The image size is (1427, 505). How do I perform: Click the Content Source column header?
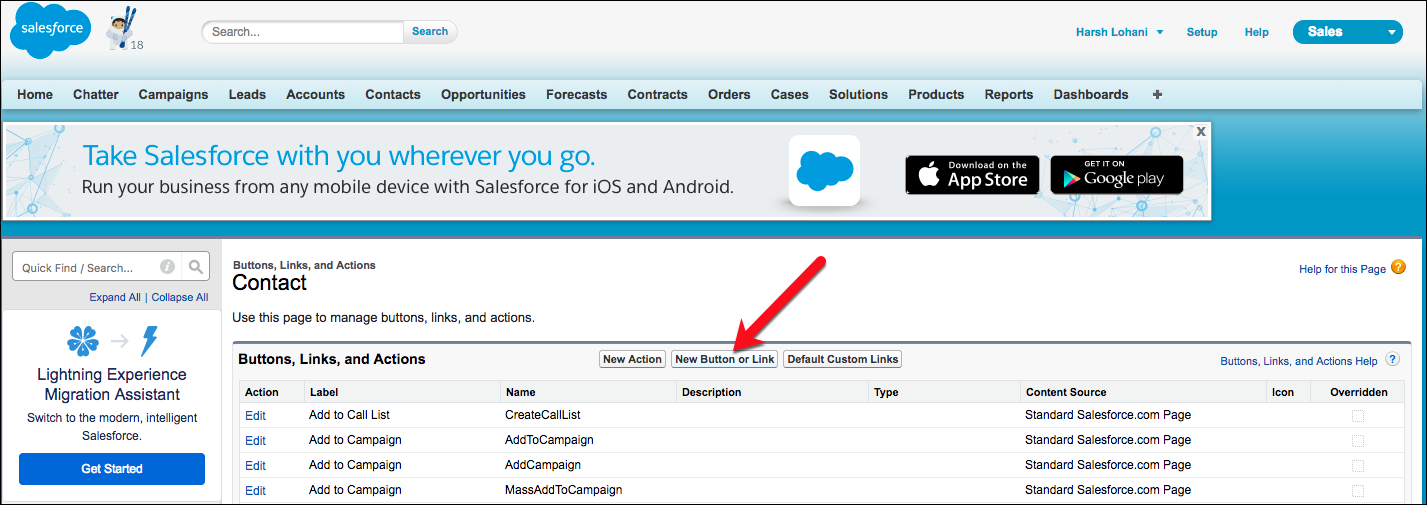(x=1066, y=392)
